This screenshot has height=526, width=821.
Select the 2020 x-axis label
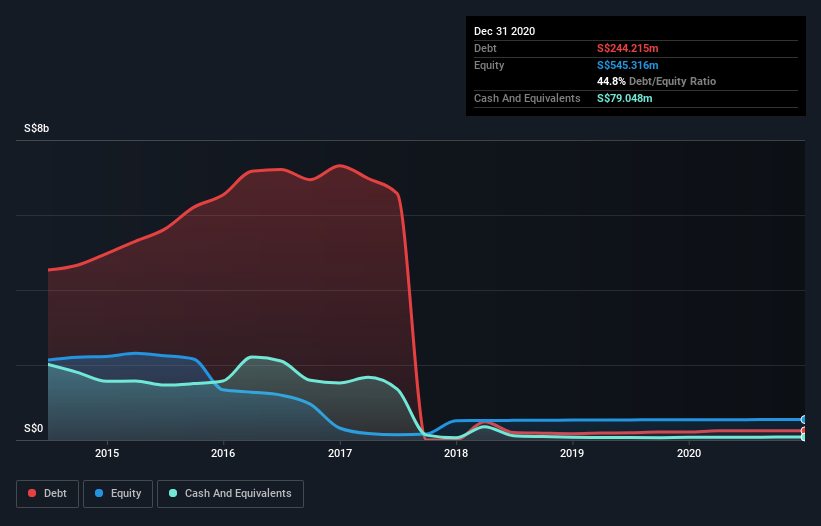(689, 453)
